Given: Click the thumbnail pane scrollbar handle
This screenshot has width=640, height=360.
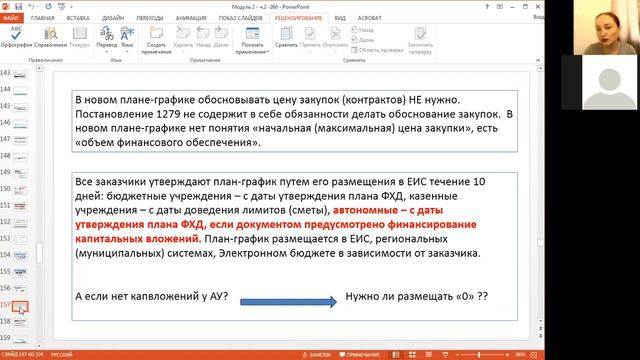Looking at the screenshot, I should tap(39, 253).
